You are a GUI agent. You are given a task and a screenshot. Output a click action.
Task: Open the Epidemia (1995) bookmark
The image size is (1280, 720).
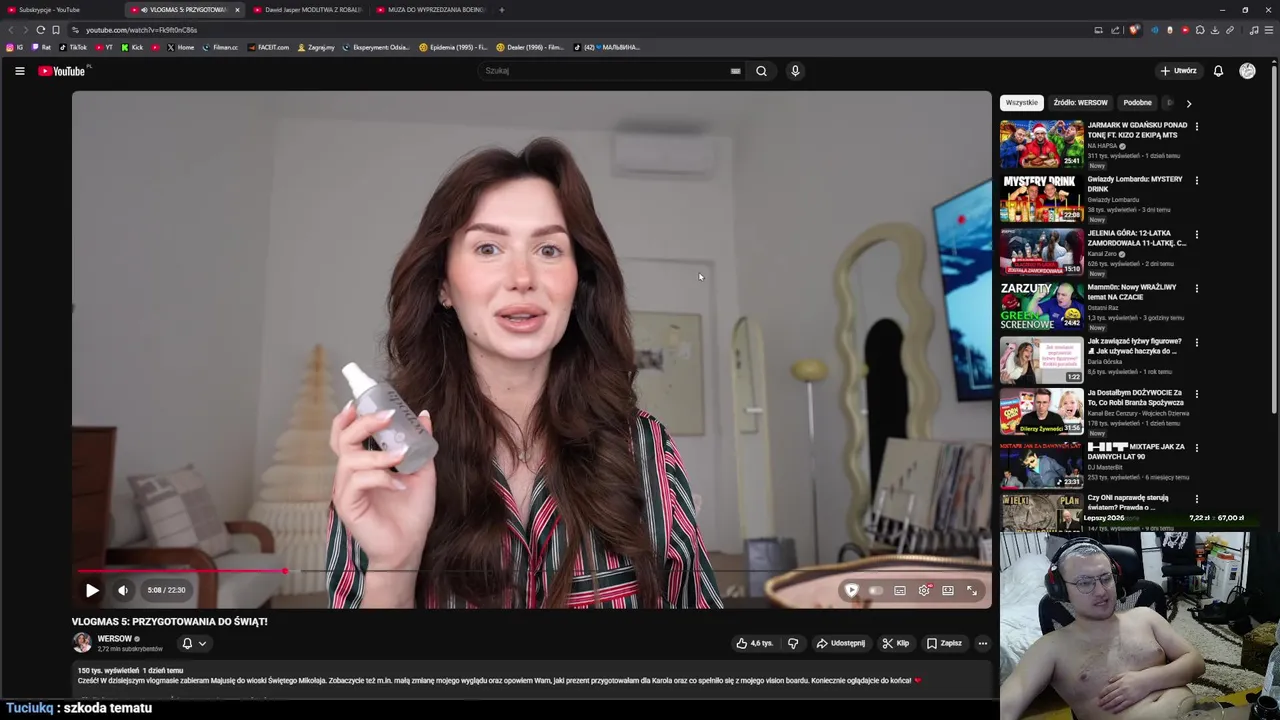pyautogui.click(x=453, y=47)
